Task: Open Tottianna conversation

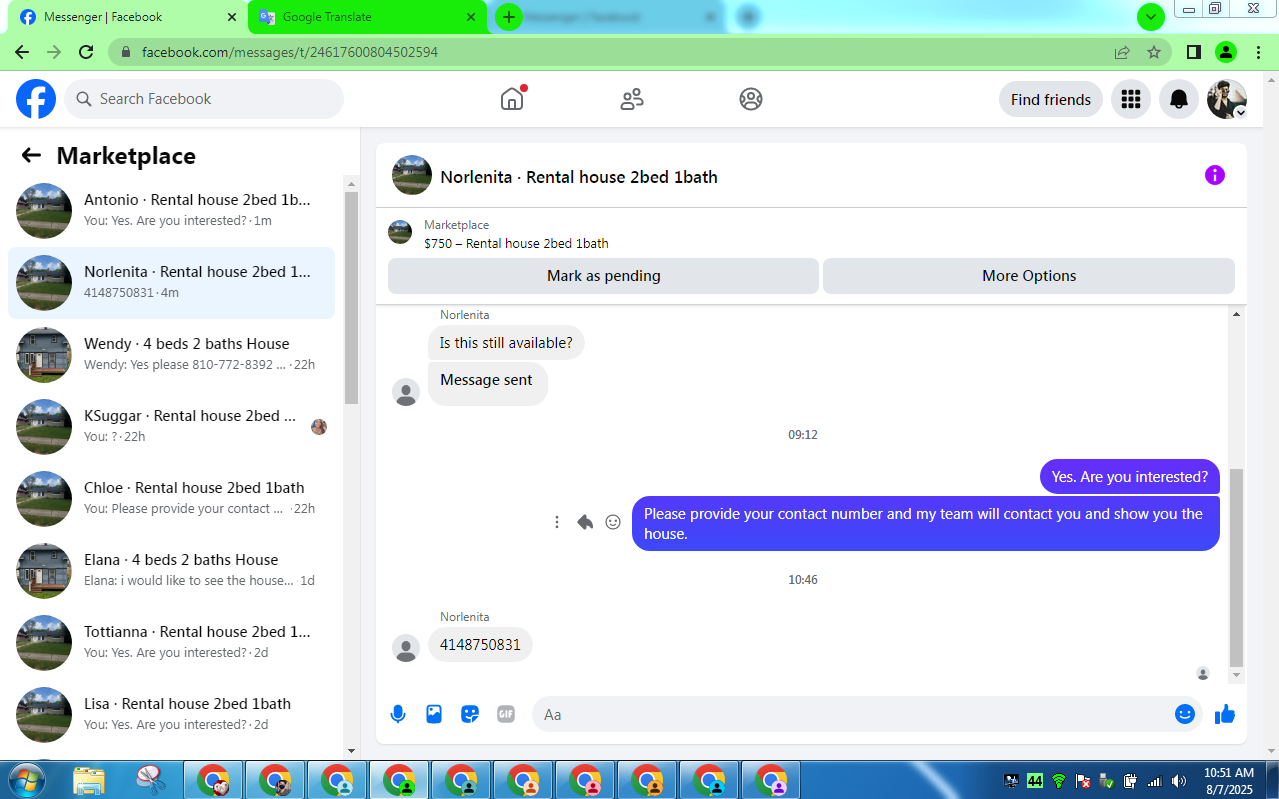Action: 172,643
